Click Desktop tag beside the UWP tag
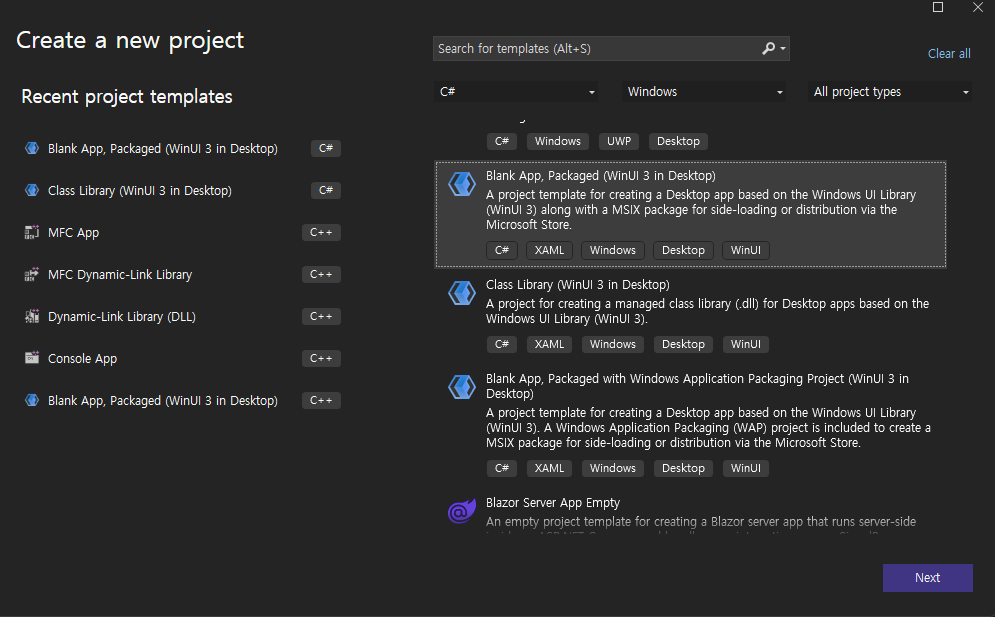This screenshot has width=995, height=617. (678, 141)
